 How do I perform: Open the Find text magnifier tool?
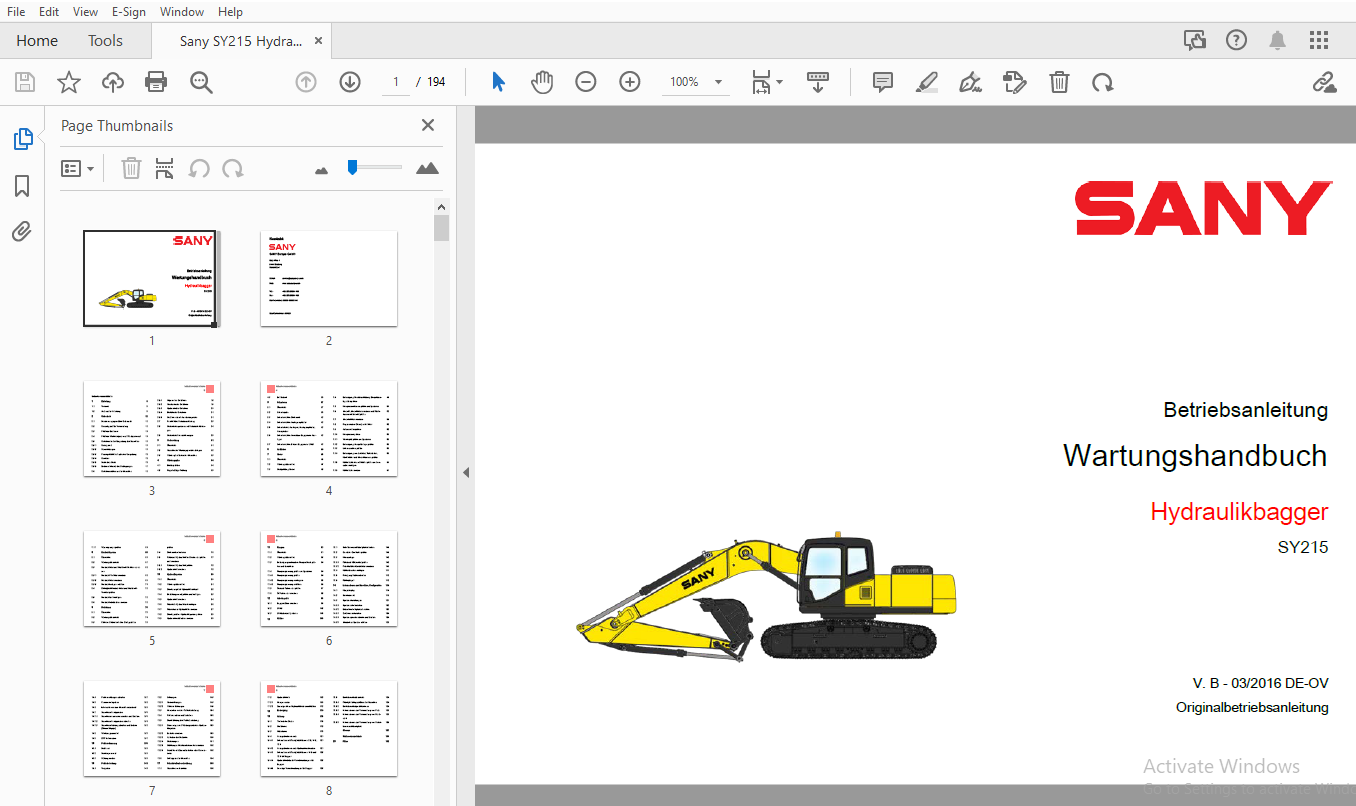tap(201, 82)
